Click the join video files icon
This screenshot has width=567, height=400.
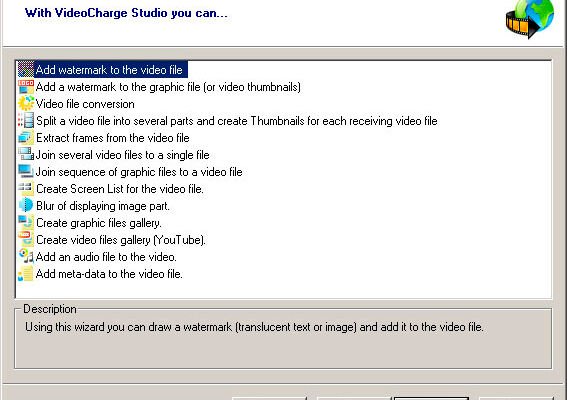pyautogui.click(x=26, y=155)
